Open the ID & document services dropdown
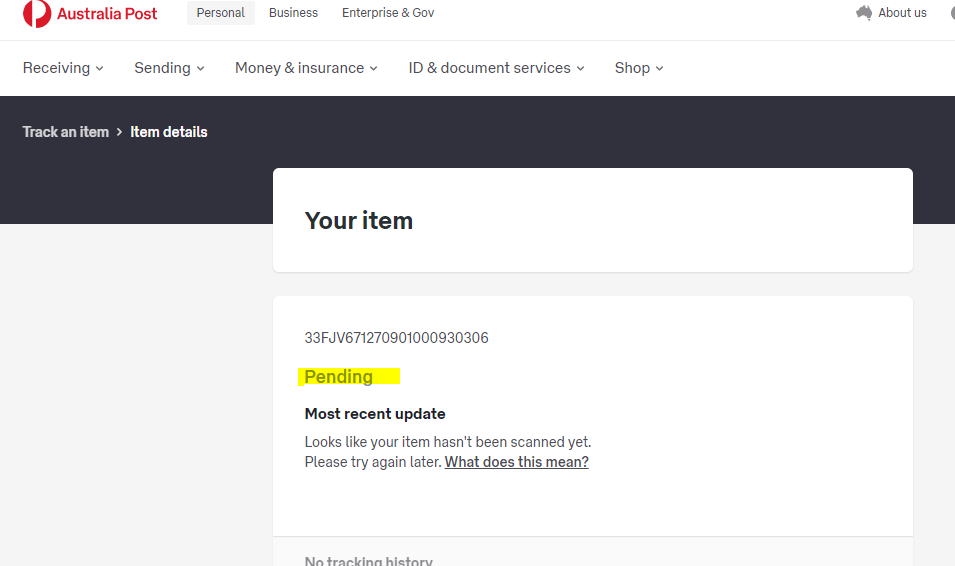This screenshot has width=955, height=566. pos(496,68)
